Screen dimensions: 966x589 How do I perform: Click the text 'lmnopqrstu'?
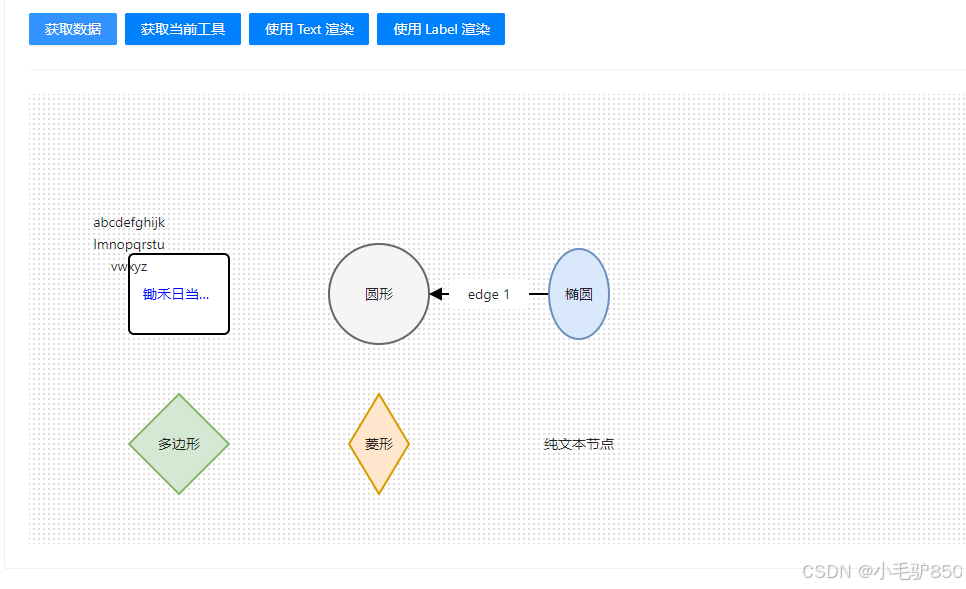pyautogui.click(x=129, y=245)
